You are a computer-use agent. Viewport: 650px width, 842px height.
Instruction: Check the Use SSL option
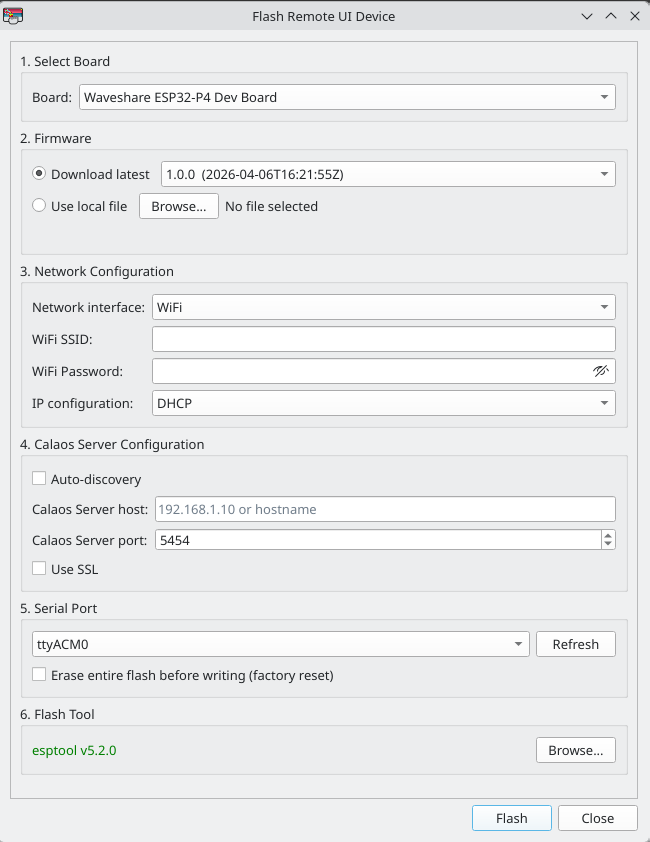(x=39, y=569)
